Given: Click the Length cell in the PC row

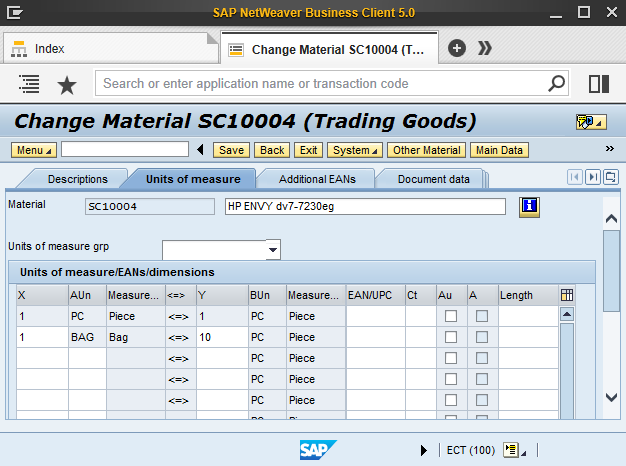Looking at the screenshot, I should pyautogui.click(x=529, y=316).
